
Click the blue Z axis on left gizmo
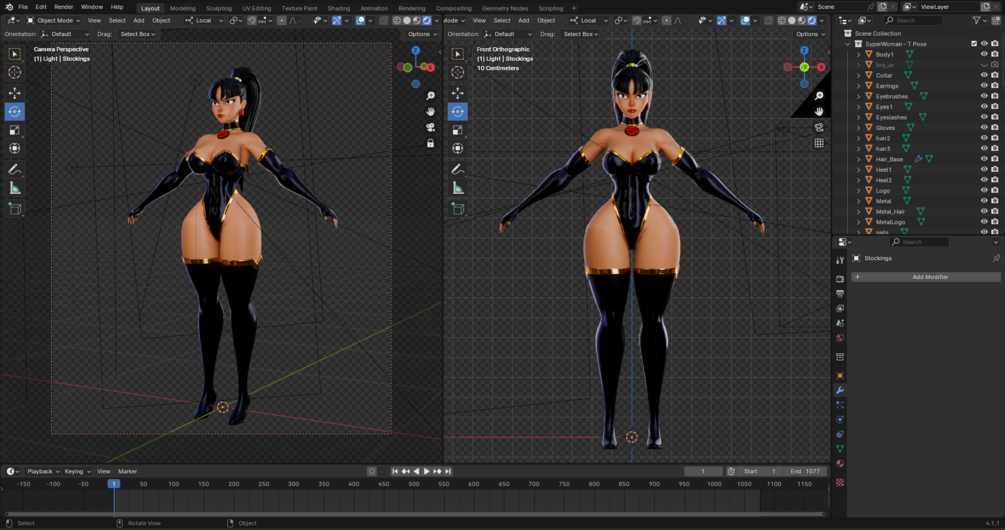(x=415, y=50)
